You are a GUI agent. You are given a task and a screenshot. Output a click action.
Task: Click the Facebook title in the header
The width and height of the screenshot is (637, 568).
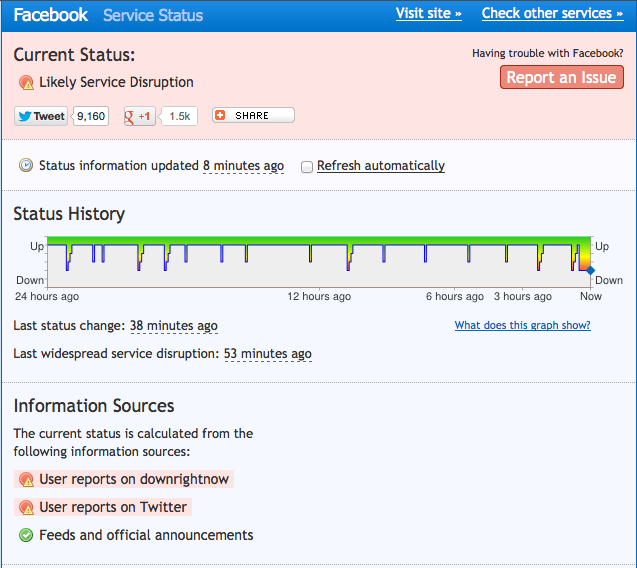51,15
